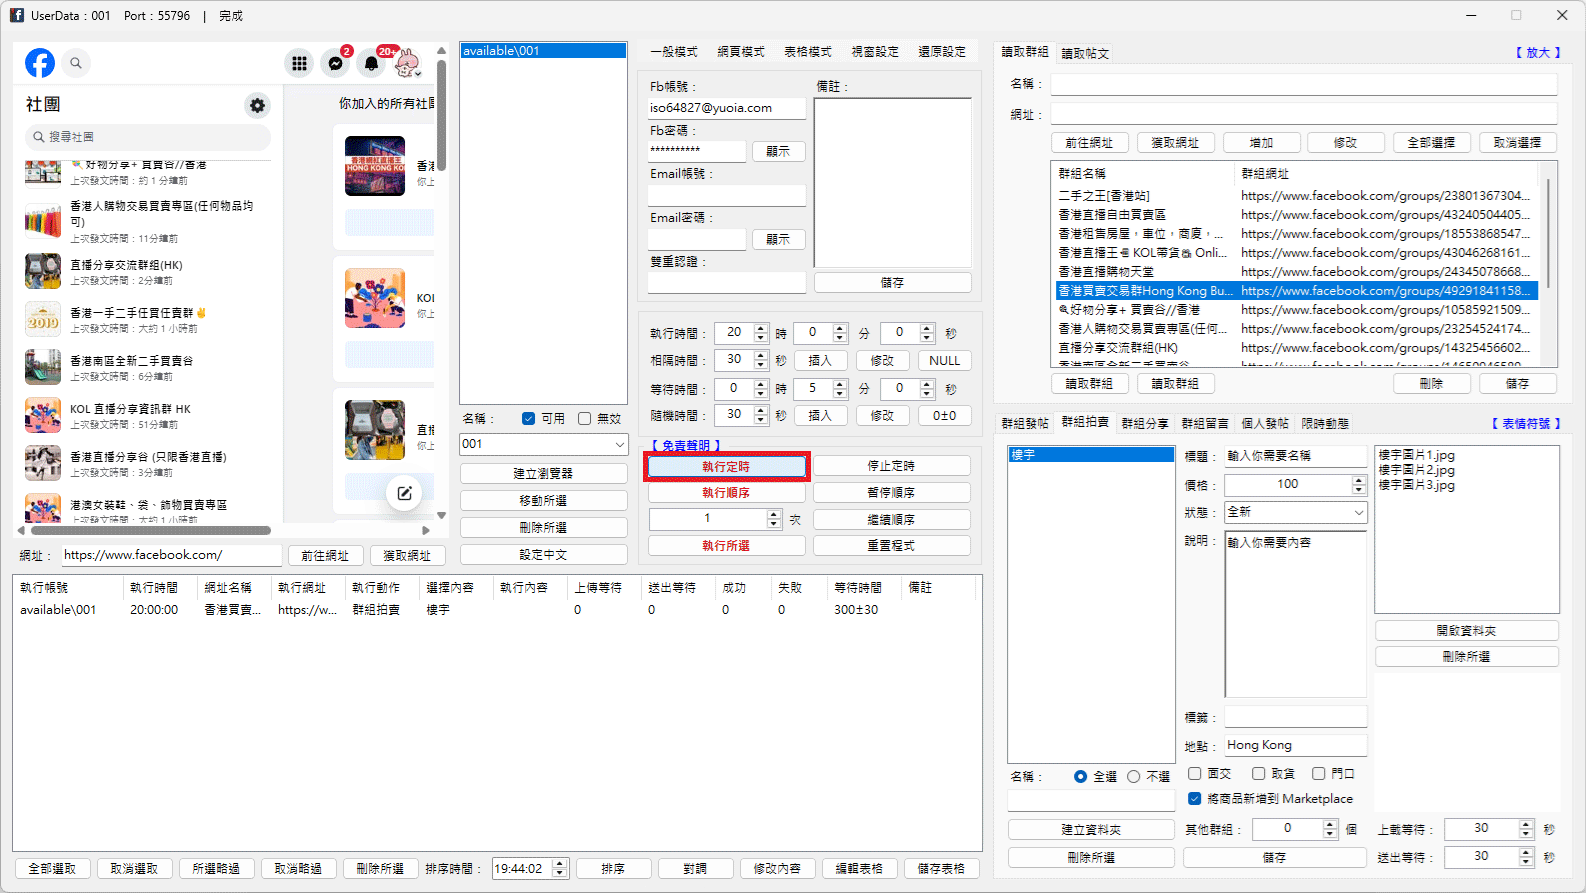Select available\001 account in list

pos(543,51)
